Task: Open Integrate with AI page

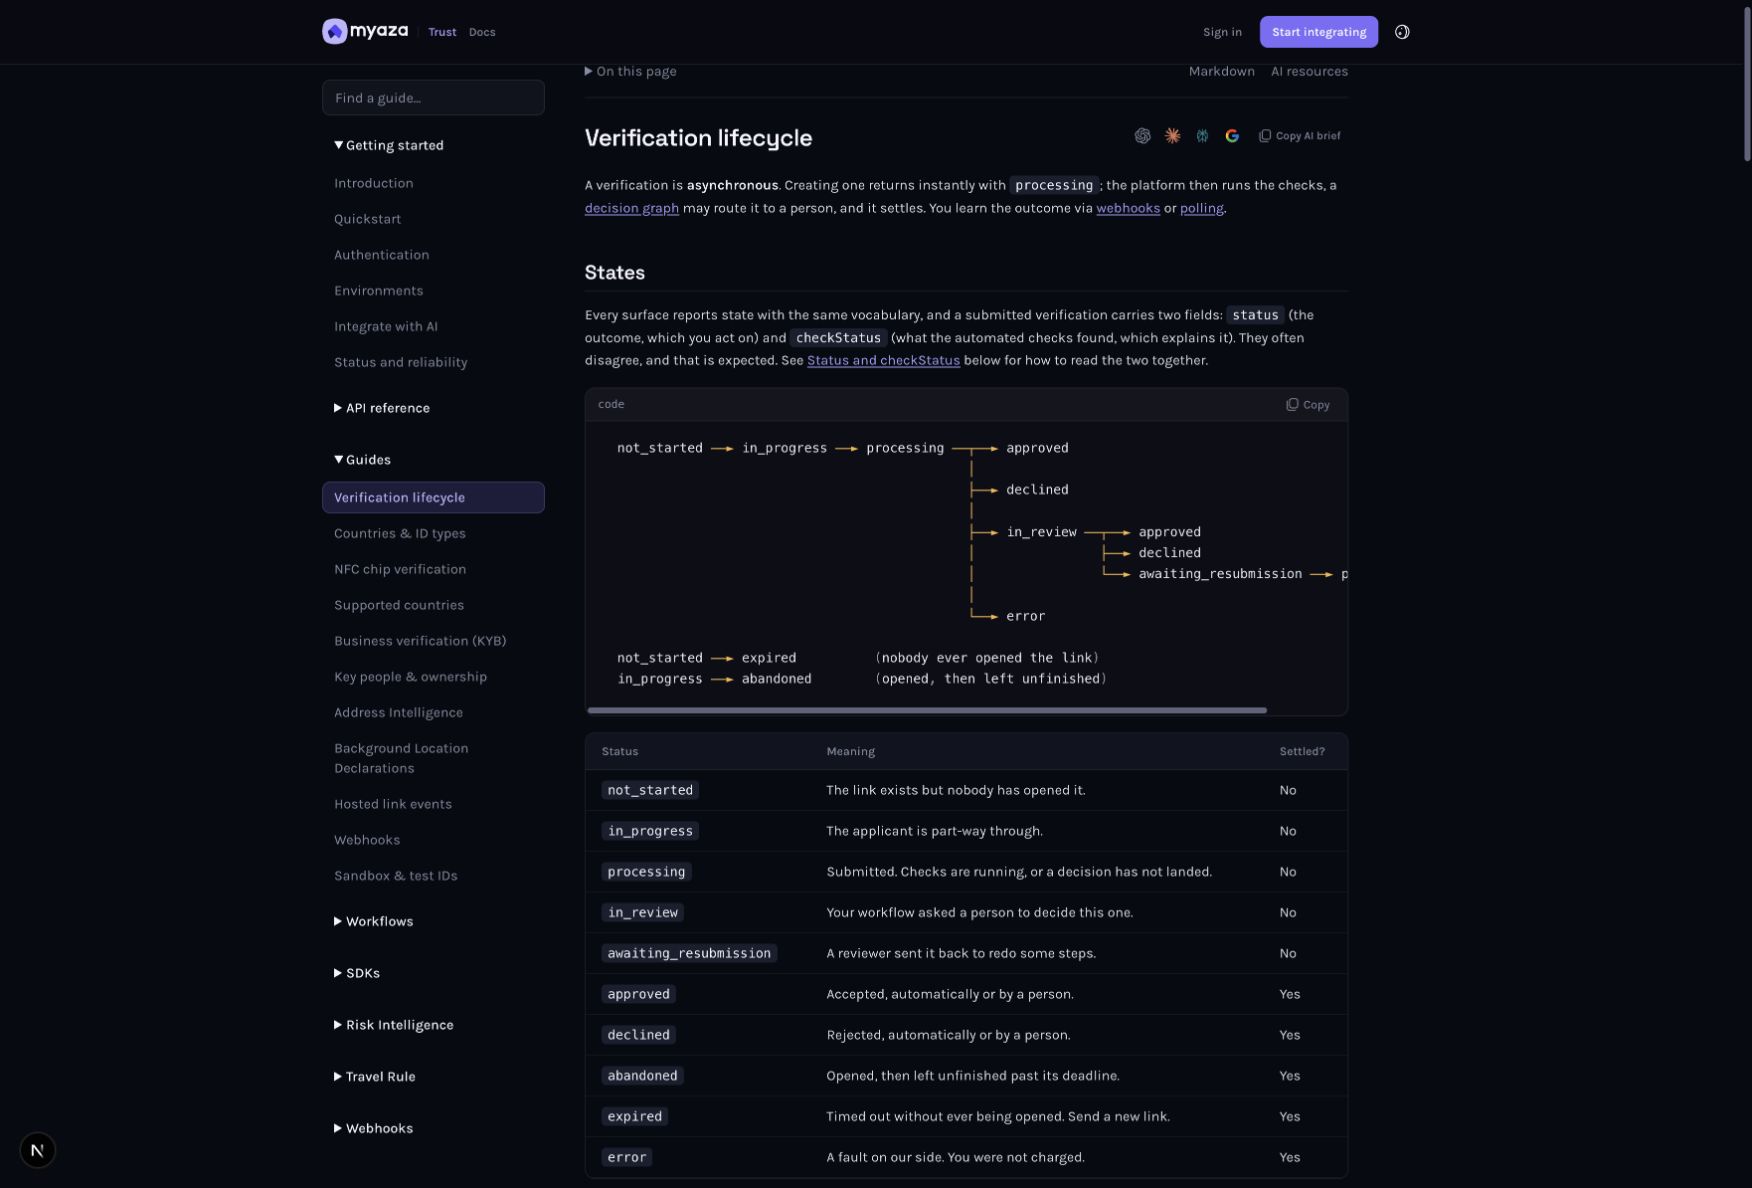Action: (385, 326)
